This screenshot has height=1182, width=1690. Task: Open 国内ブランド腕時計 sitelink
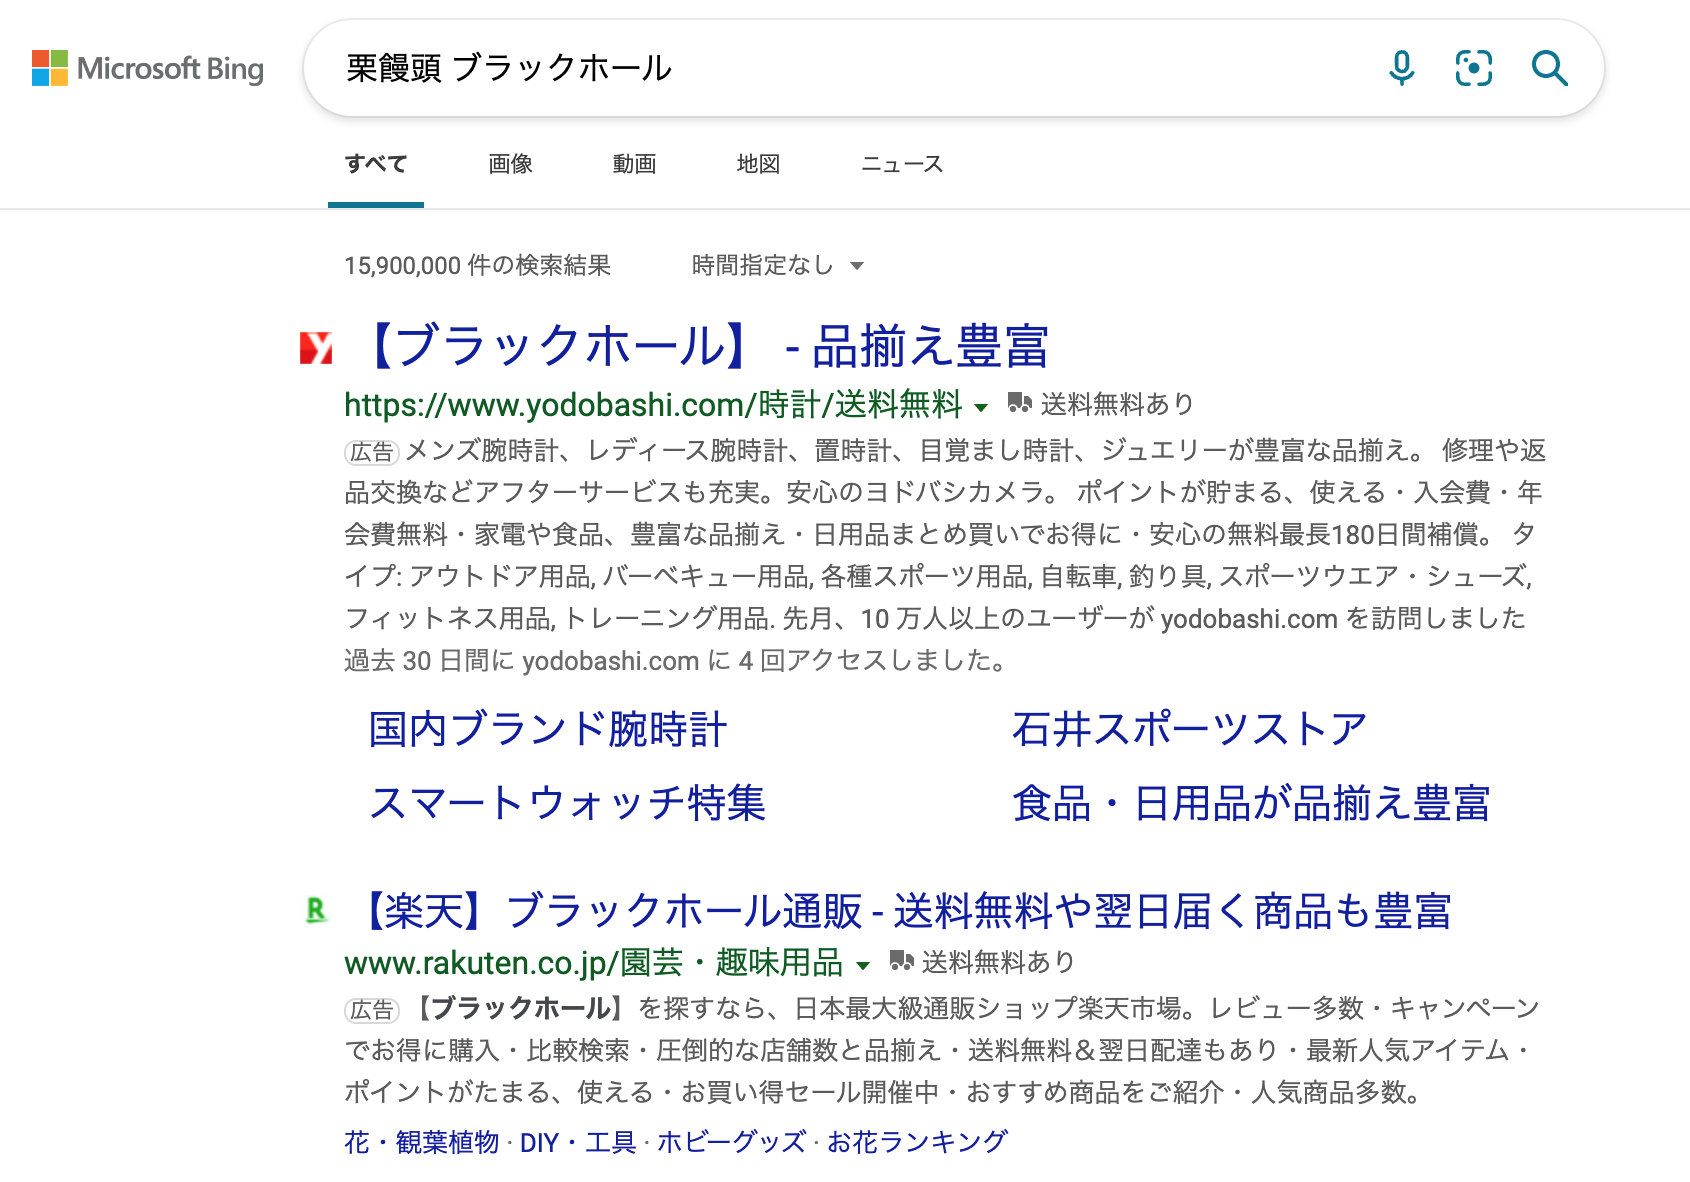547,729
